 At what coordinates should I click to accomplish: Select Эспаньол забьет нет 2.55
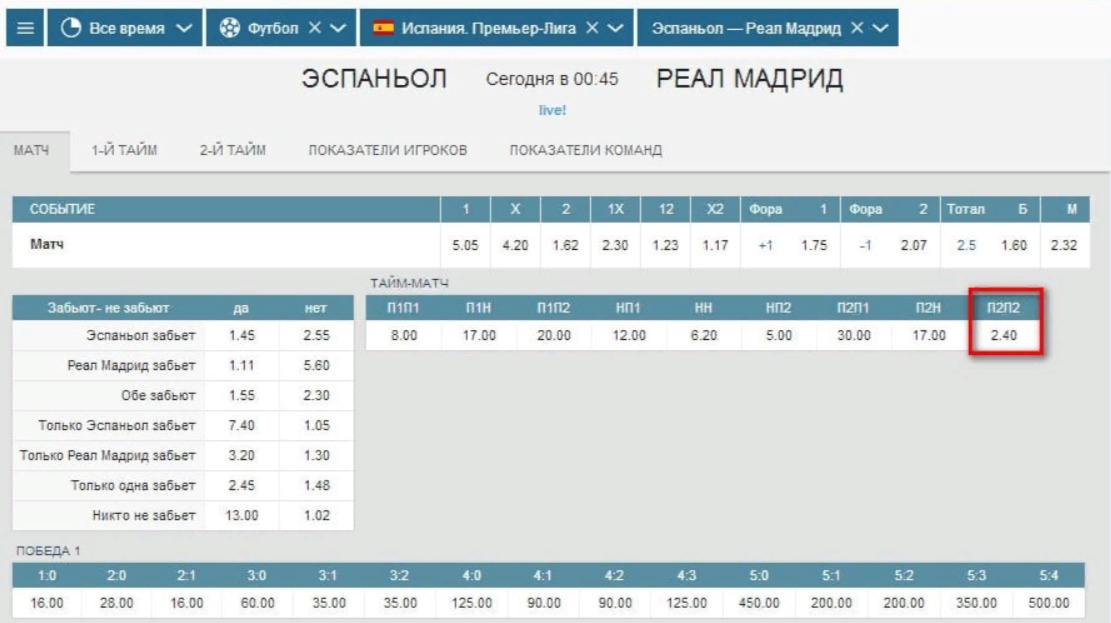click(x=316, y=335)
